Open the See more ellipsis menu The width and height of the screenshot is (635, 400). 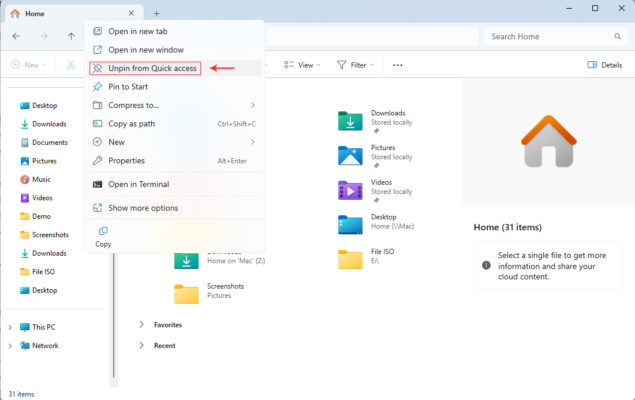(x=398, y=65)
